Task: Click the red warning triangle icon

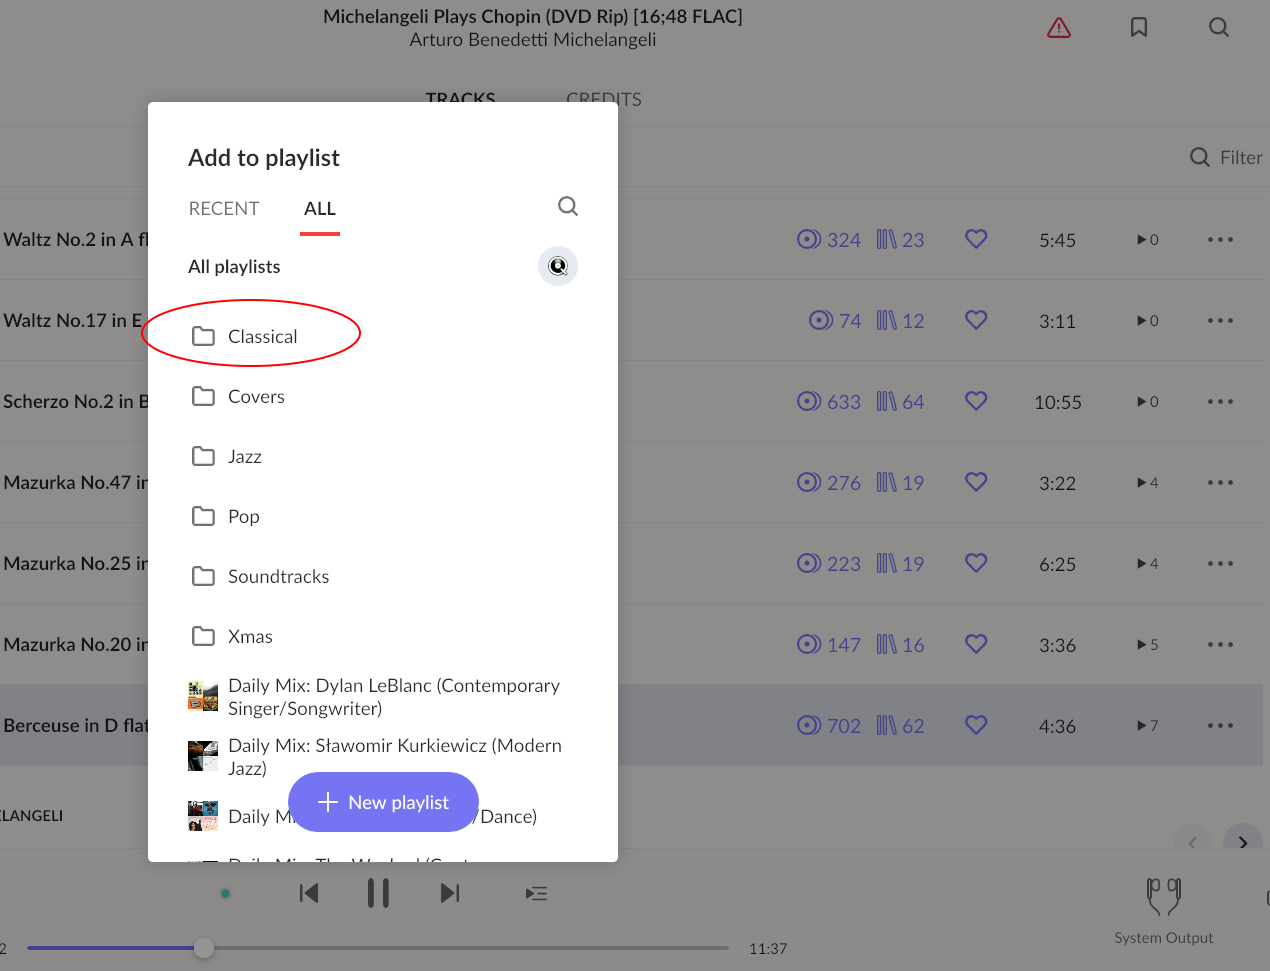Action: [x=1059, y=28]
